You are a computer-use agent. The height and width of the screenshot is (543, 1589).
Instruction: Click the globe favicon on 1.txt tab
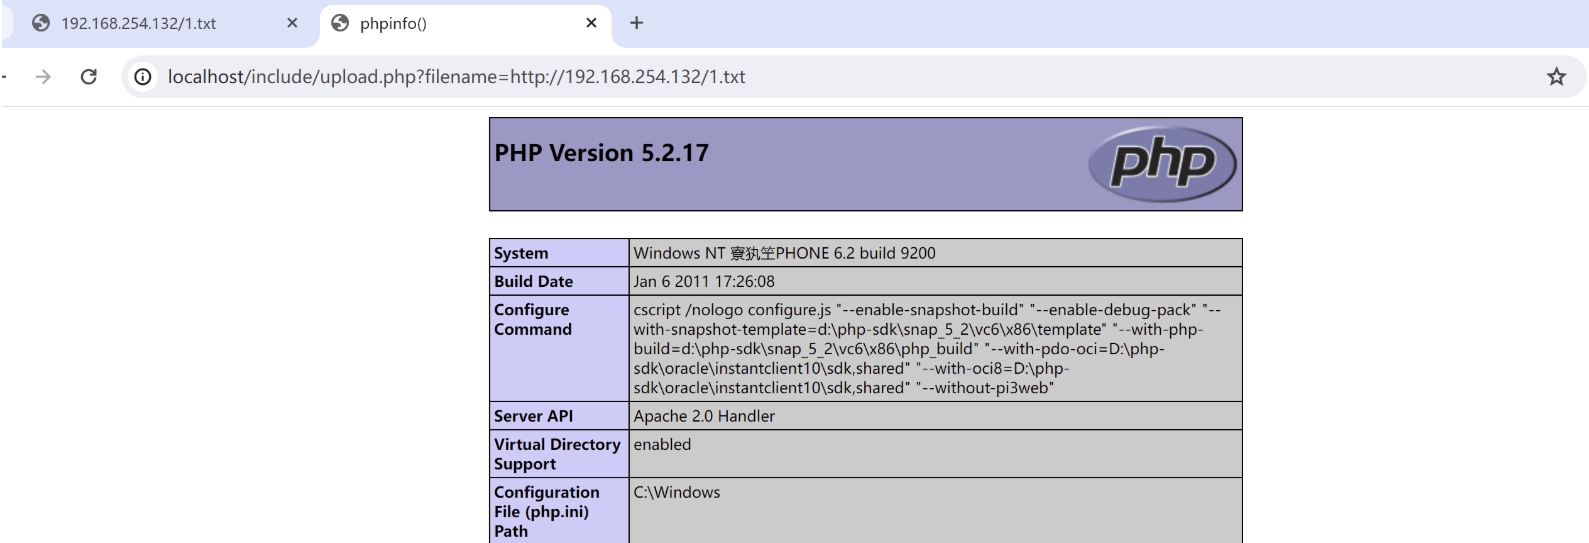point(41,23)
